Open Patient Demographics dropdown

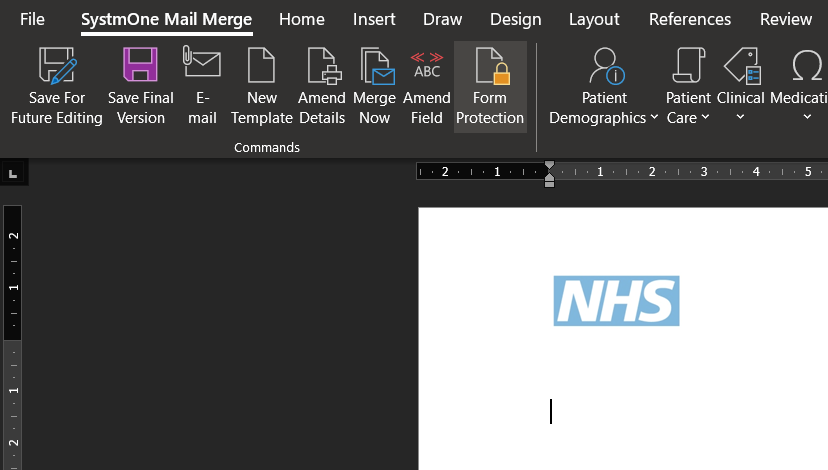click(604, 87)
